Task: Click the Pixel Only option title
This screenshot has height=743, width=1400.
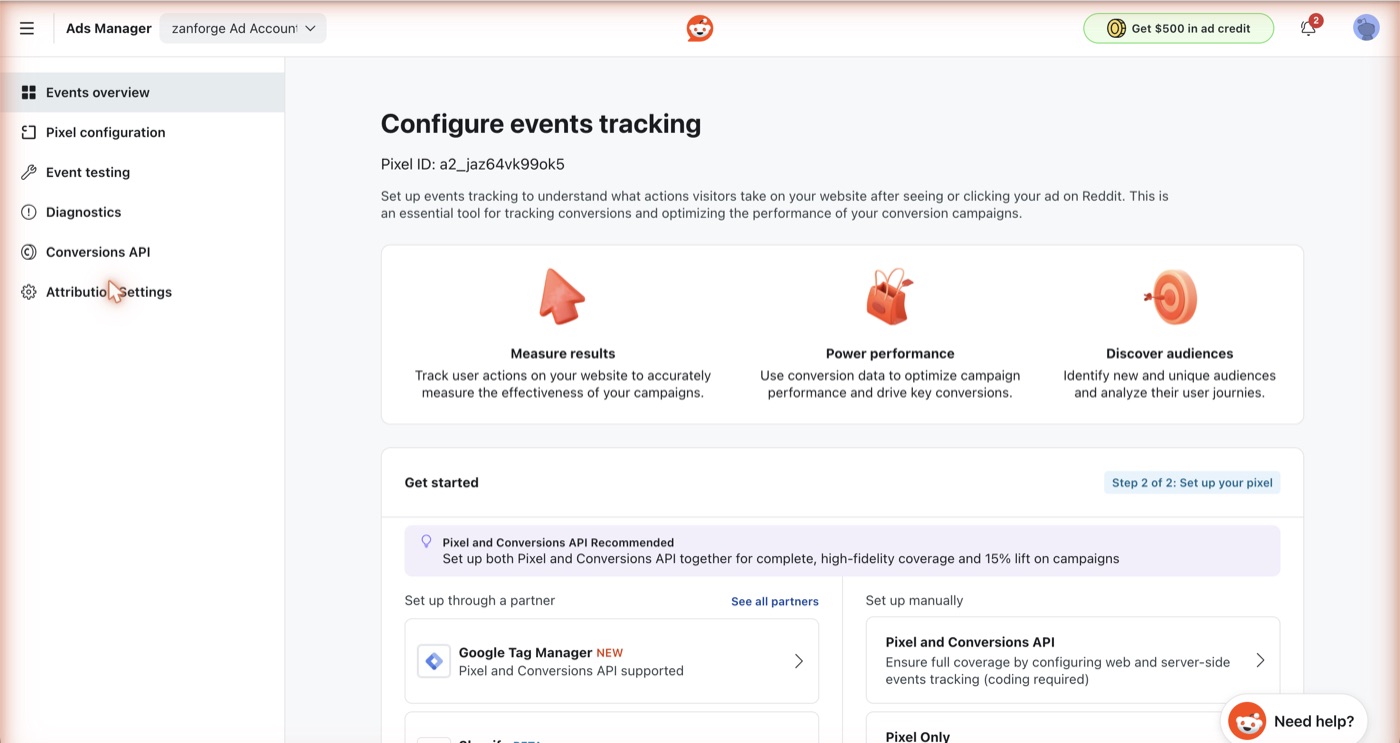Action: click(918, 736)
